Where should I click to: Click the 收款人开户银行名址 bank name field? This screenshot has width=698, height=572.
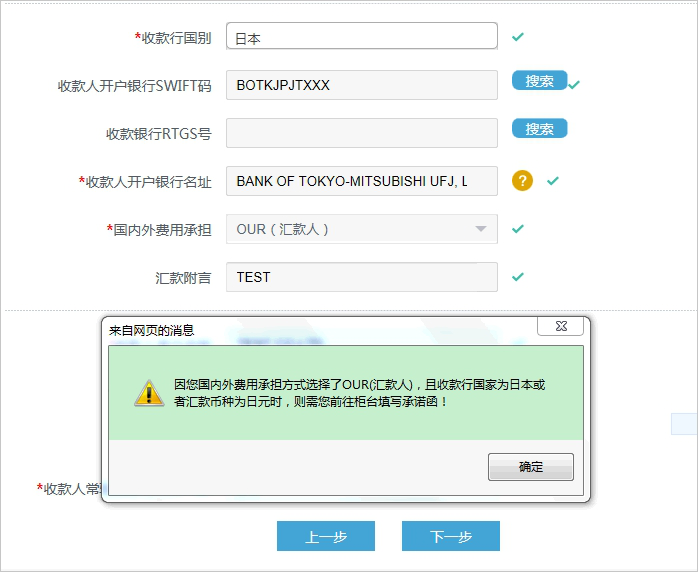(x=361, y=181)
